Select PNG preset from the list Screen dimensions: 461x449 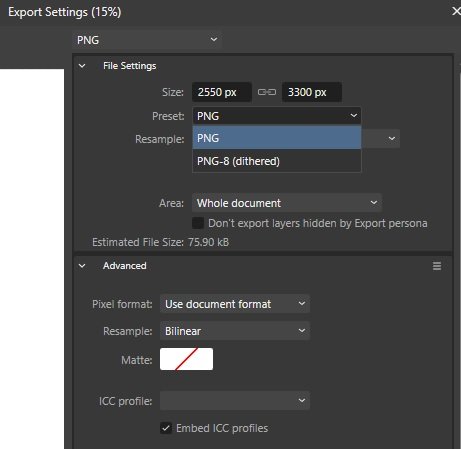click(x=277, y=138)
